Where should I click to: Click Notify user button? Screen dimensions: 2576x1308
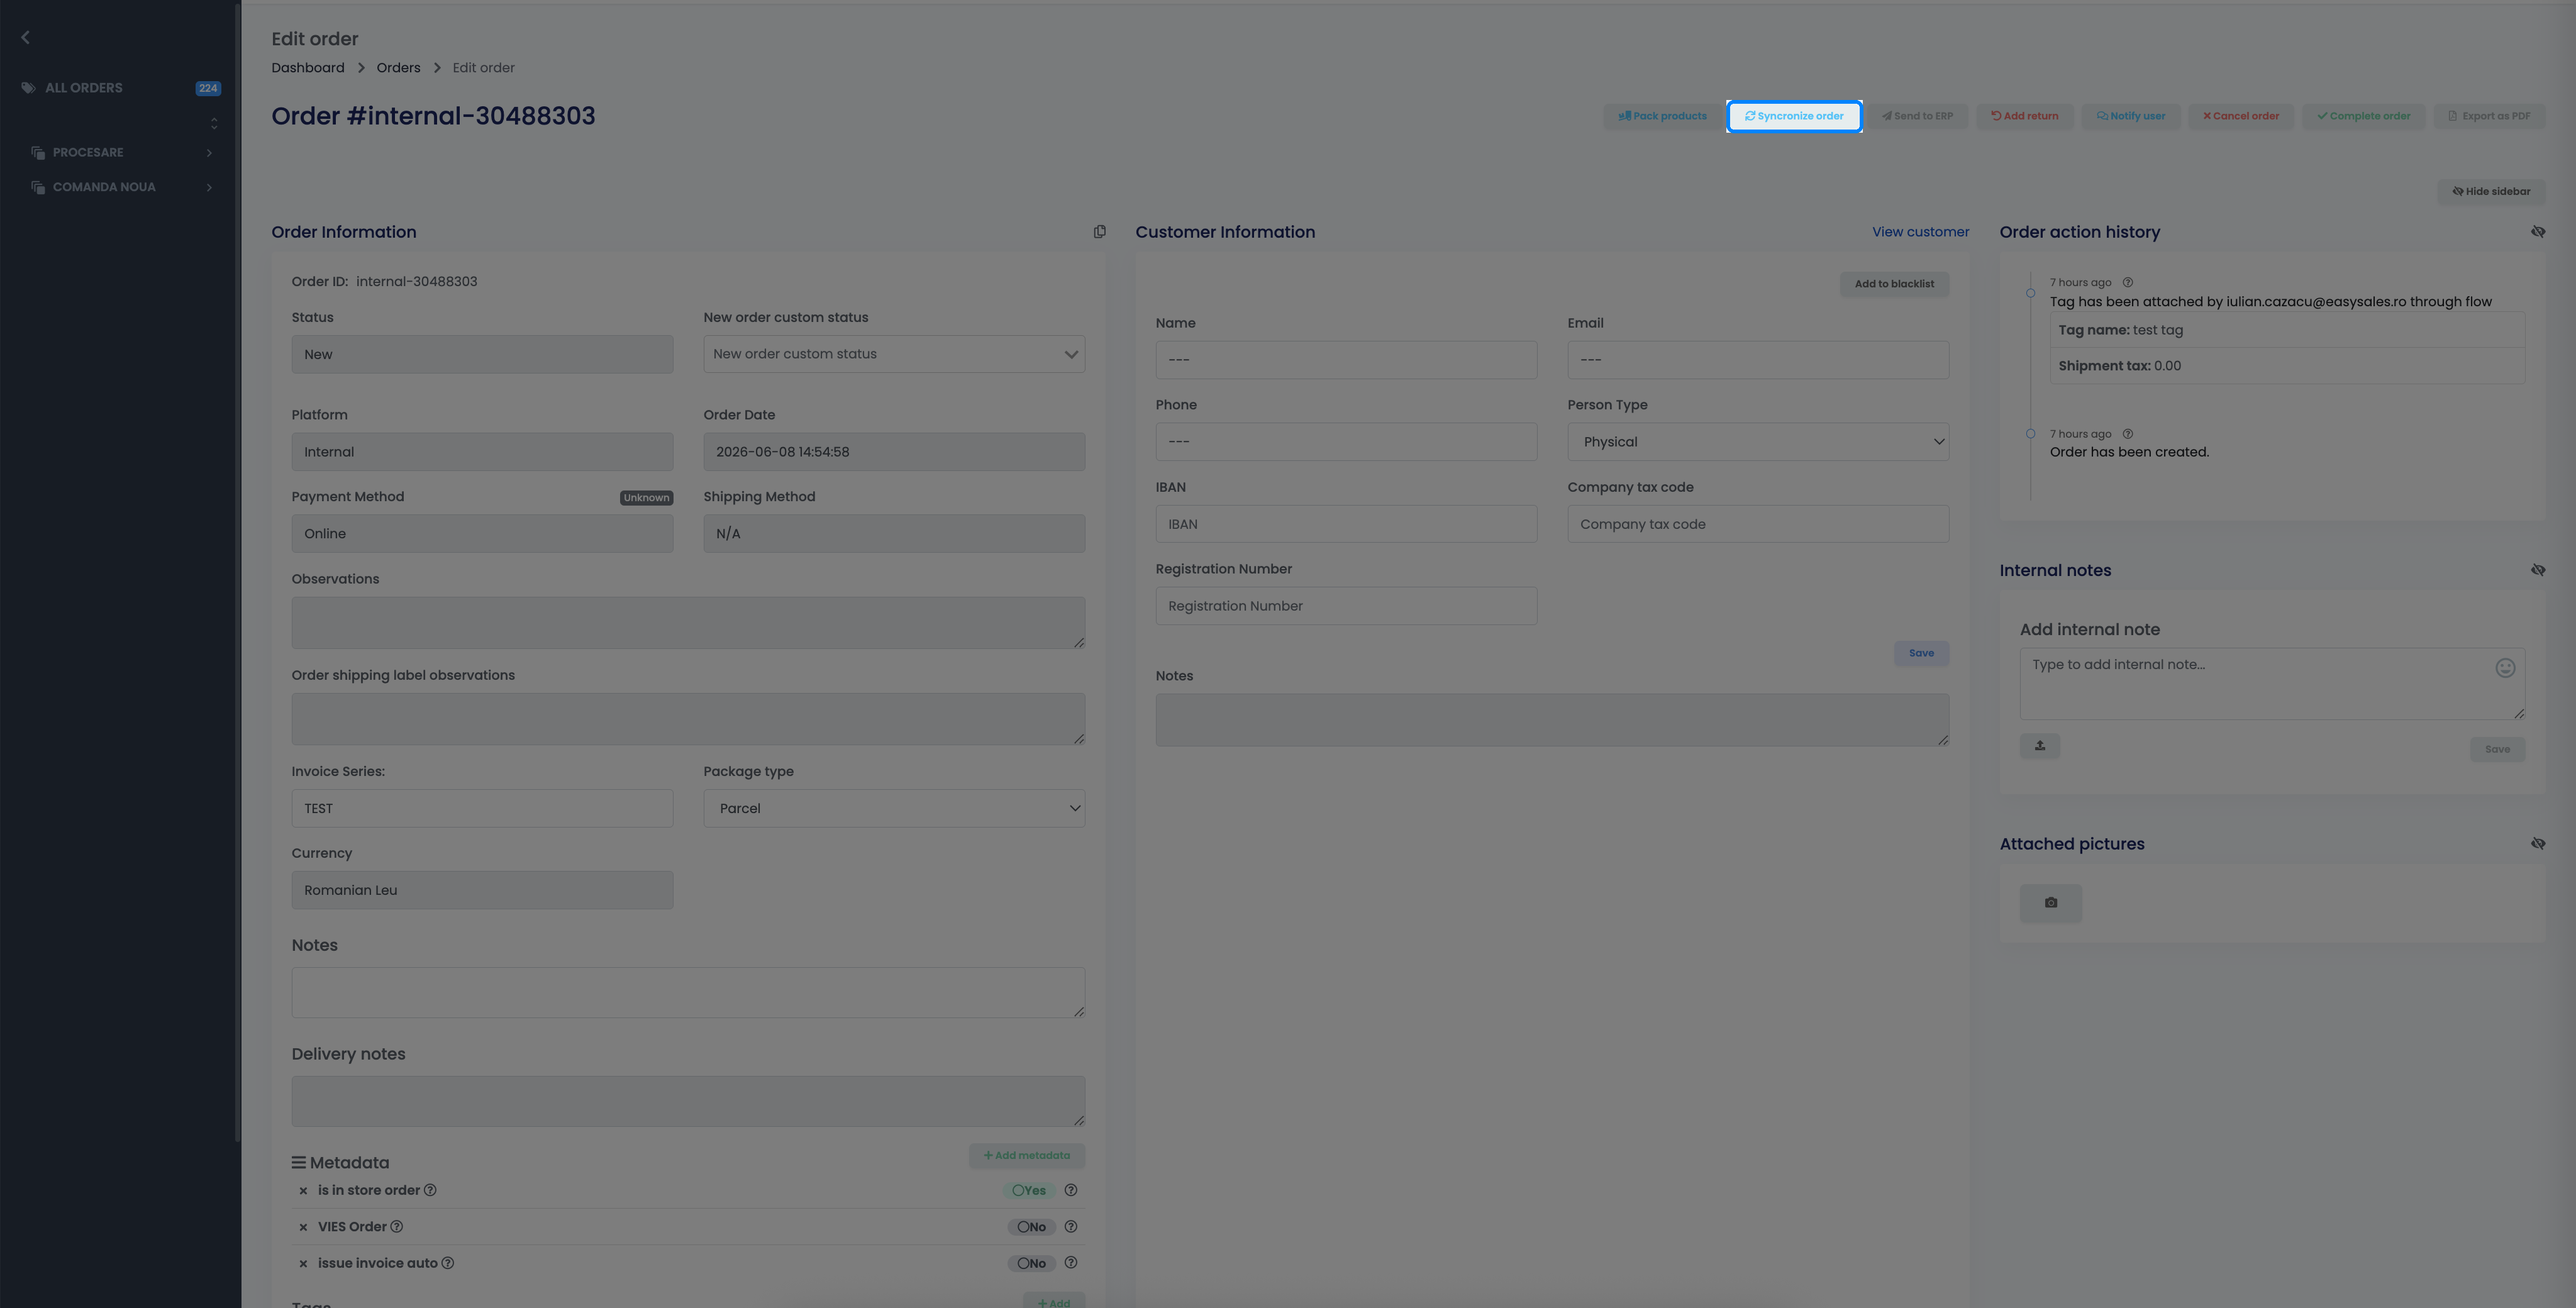pyautogui.click(x=2130, y=116)
